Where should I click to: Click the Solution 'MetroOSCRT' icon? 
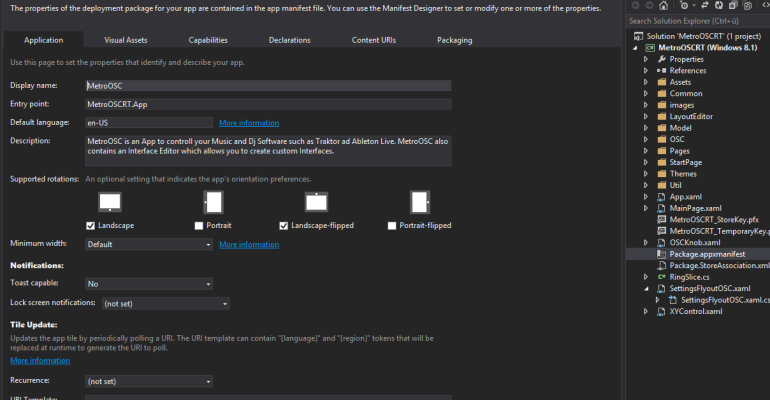[638, 36]
